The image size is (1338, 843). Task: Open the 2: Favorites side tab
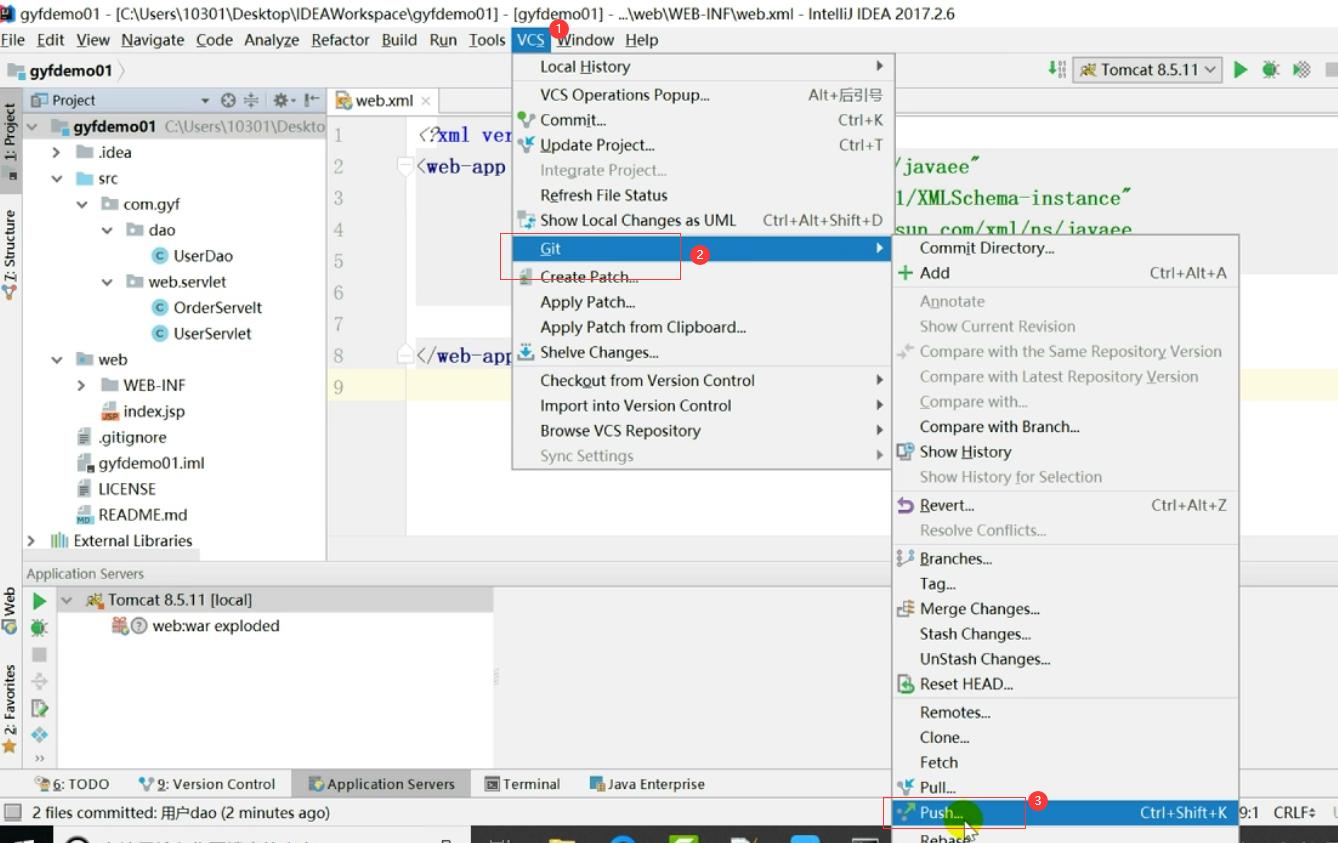[x=10, y=708]
